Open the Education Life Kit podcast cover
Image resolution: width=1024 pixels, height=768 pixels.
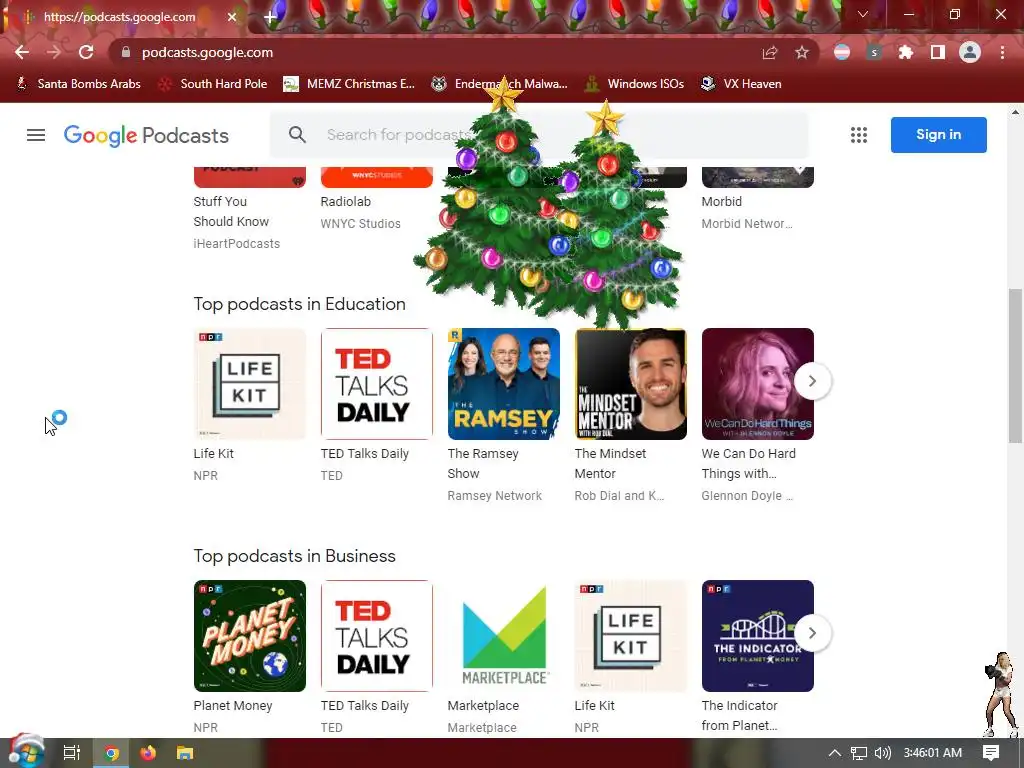point(249,384)
